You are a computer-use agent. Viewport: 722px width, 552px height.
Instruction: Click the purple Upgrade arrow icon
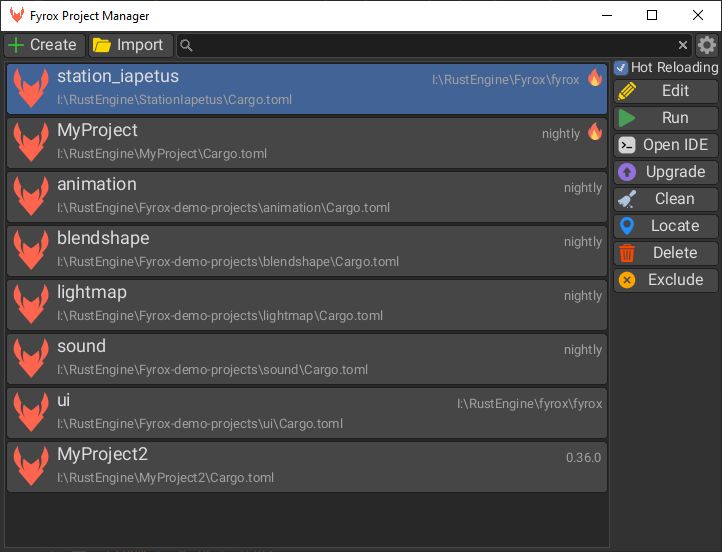(x=627, y=172)
